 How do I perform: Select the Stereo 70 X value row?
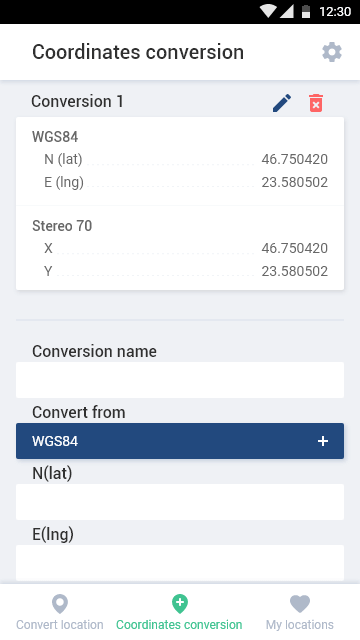coord(186,248)
